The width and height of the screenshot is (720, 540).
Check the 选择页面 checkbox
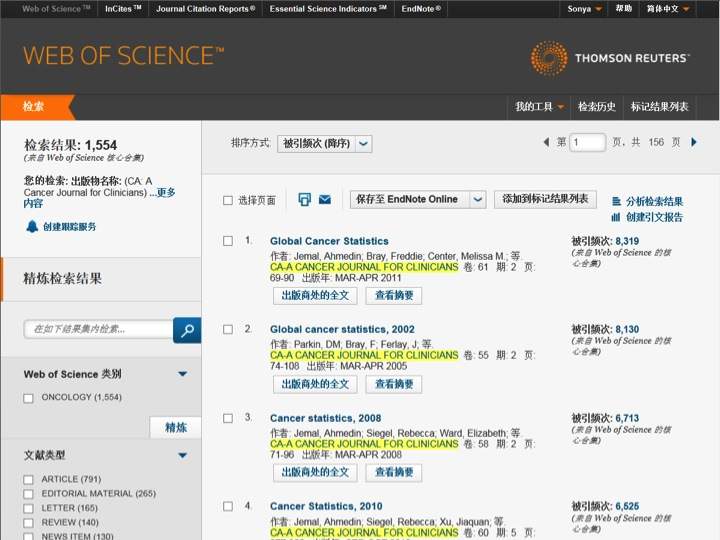tap(228, 200)
